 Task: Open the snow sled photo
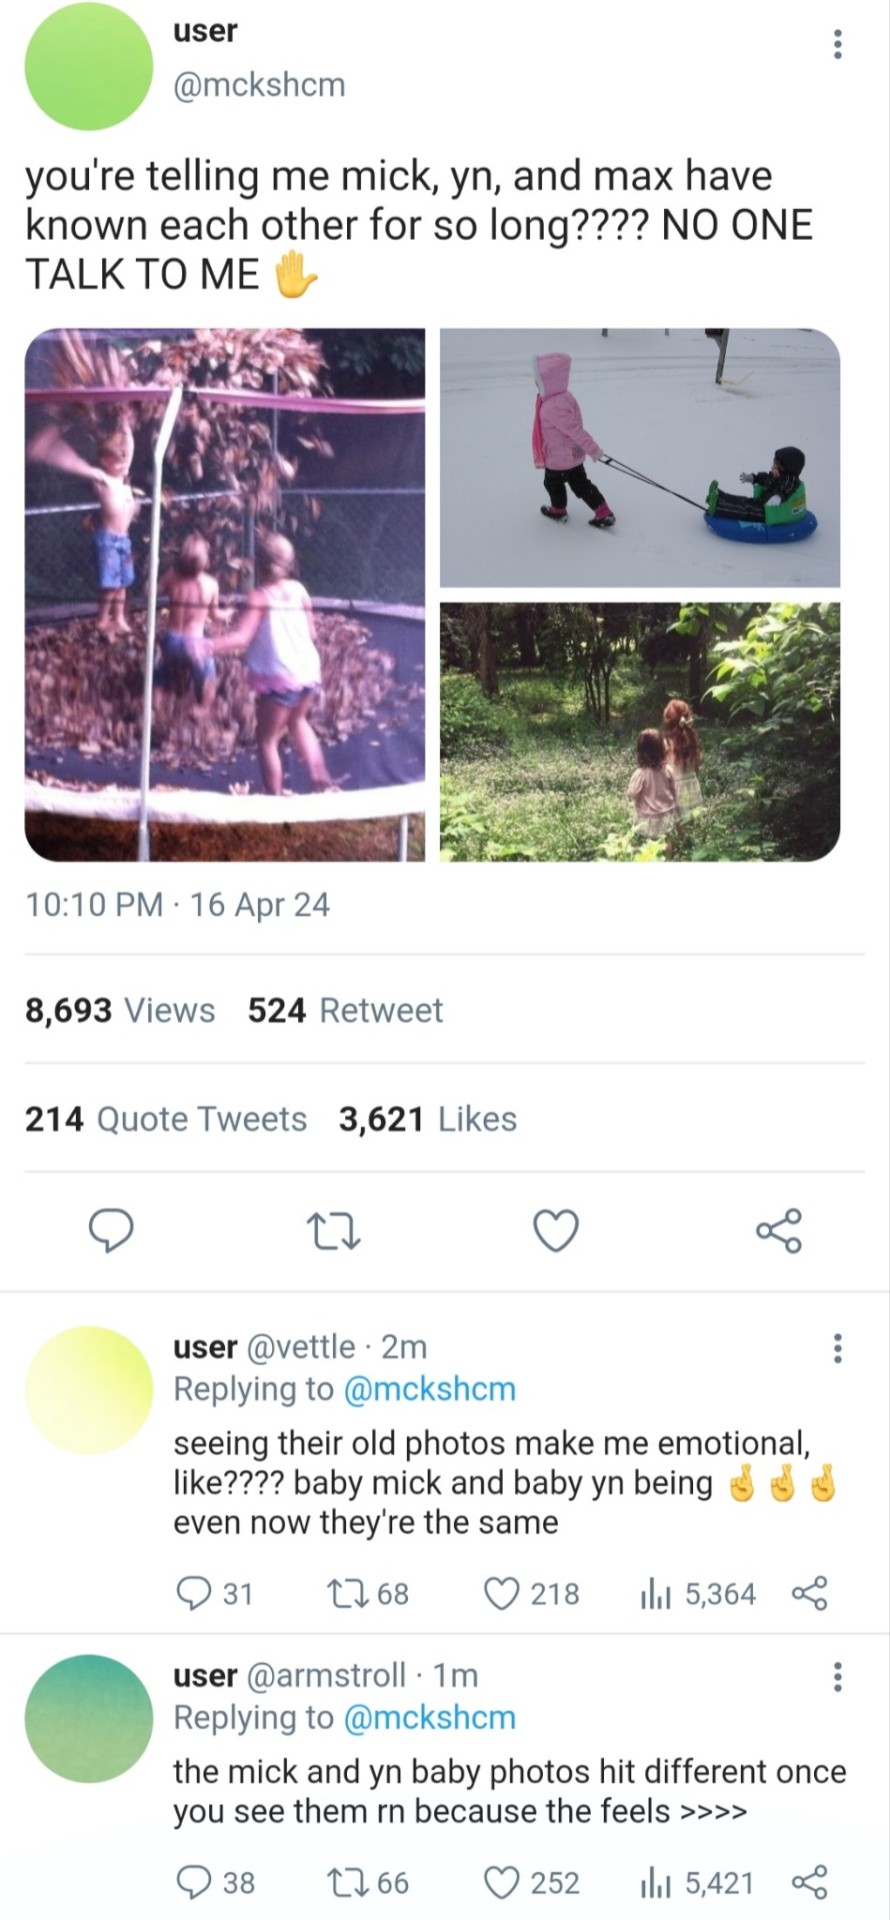[x=640, y=457]
